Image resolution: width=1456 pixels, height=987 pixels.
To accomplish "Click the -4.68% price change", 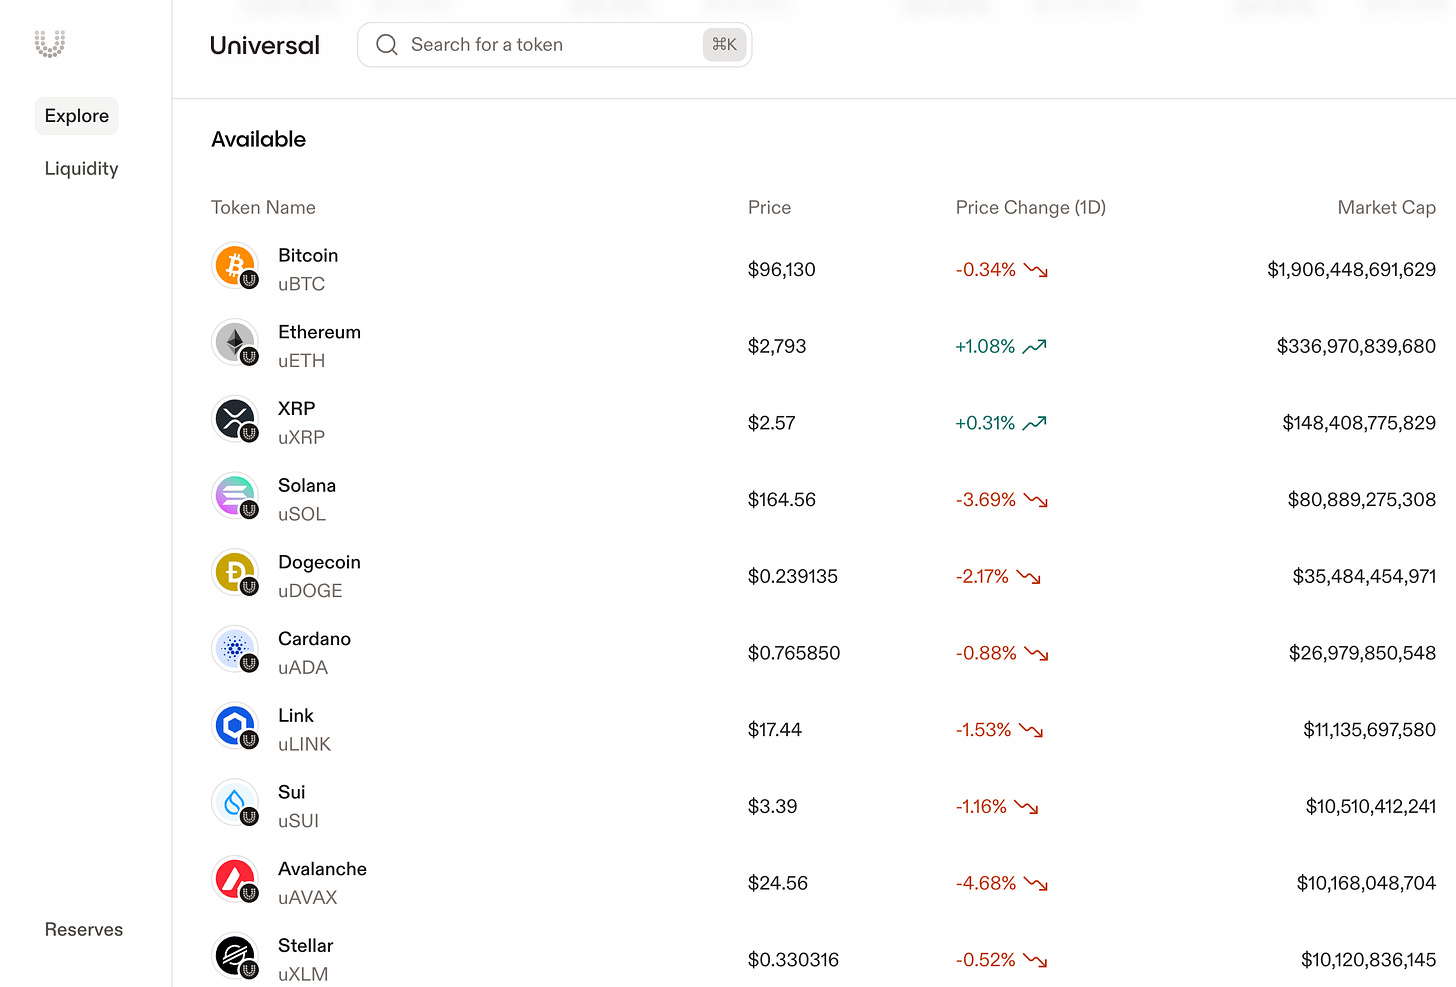I will [x=986, y=883].
